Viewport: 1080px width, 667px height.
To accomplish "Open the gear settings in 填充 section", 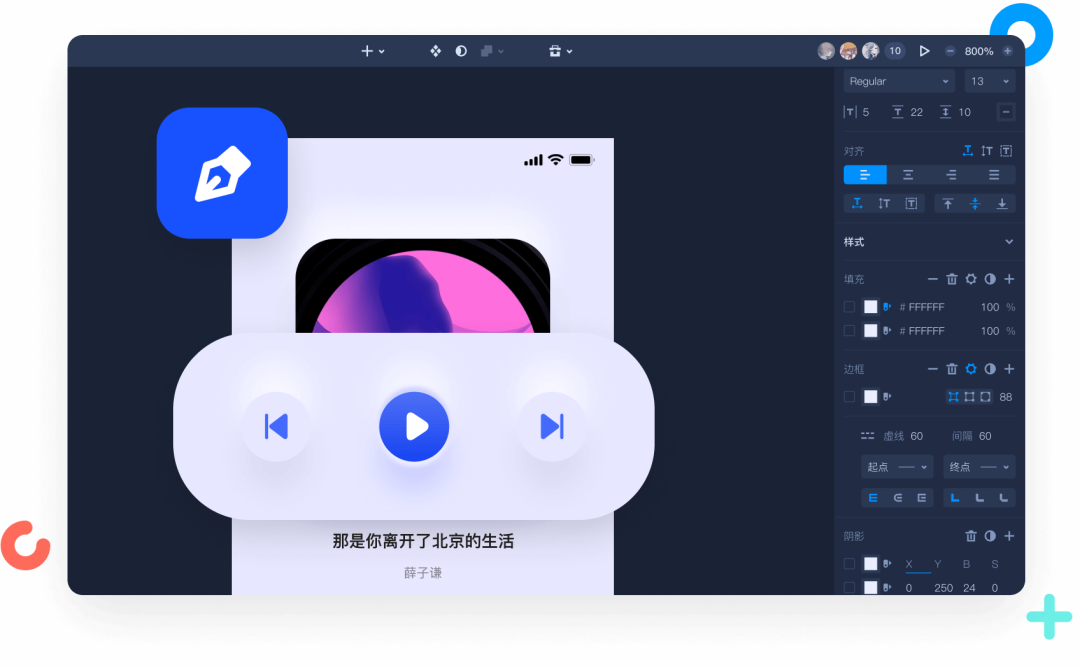I will (971, 279).
